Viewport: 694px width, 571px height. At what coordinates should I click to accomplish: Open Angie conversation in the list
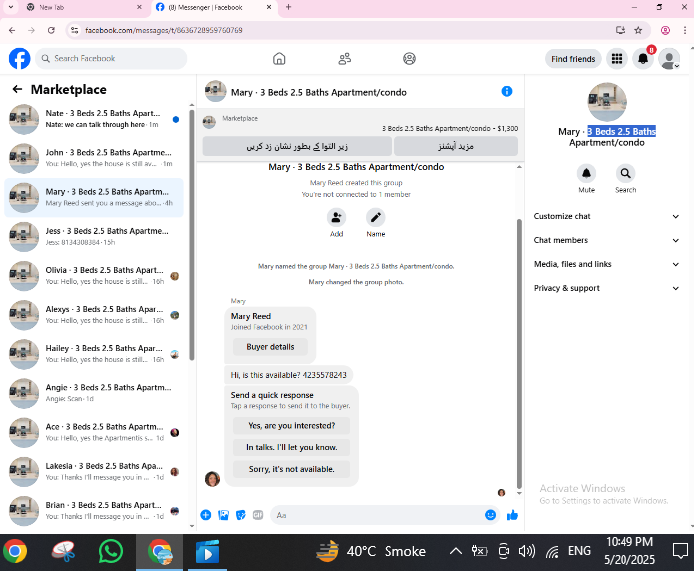click(x=94, y=393)
